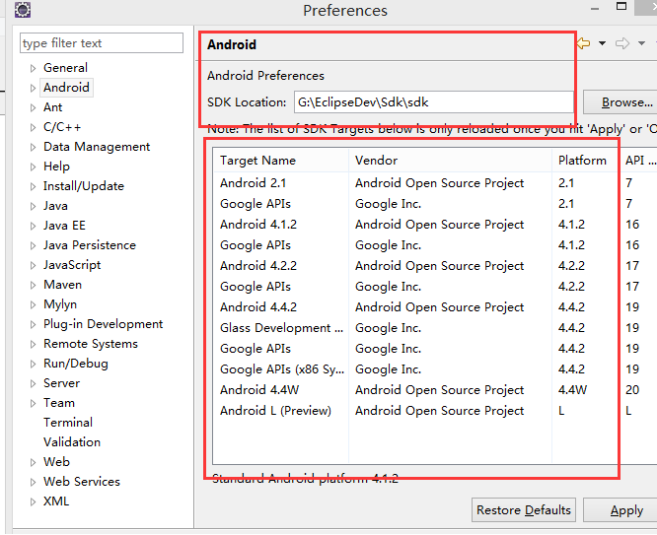Expand Run/Debug node arrow
The image size is (657, 535).
[33, 364]
